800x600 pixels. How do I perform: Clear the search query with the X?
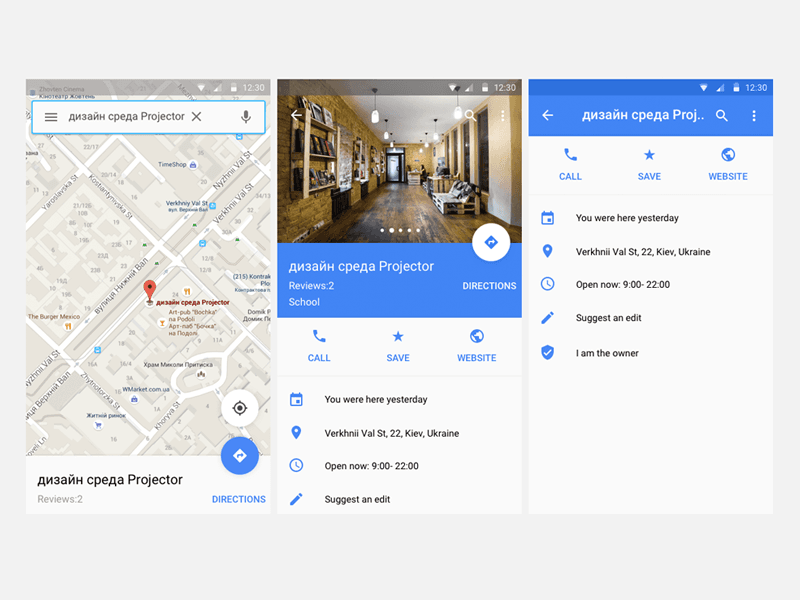tap(197, 117)
